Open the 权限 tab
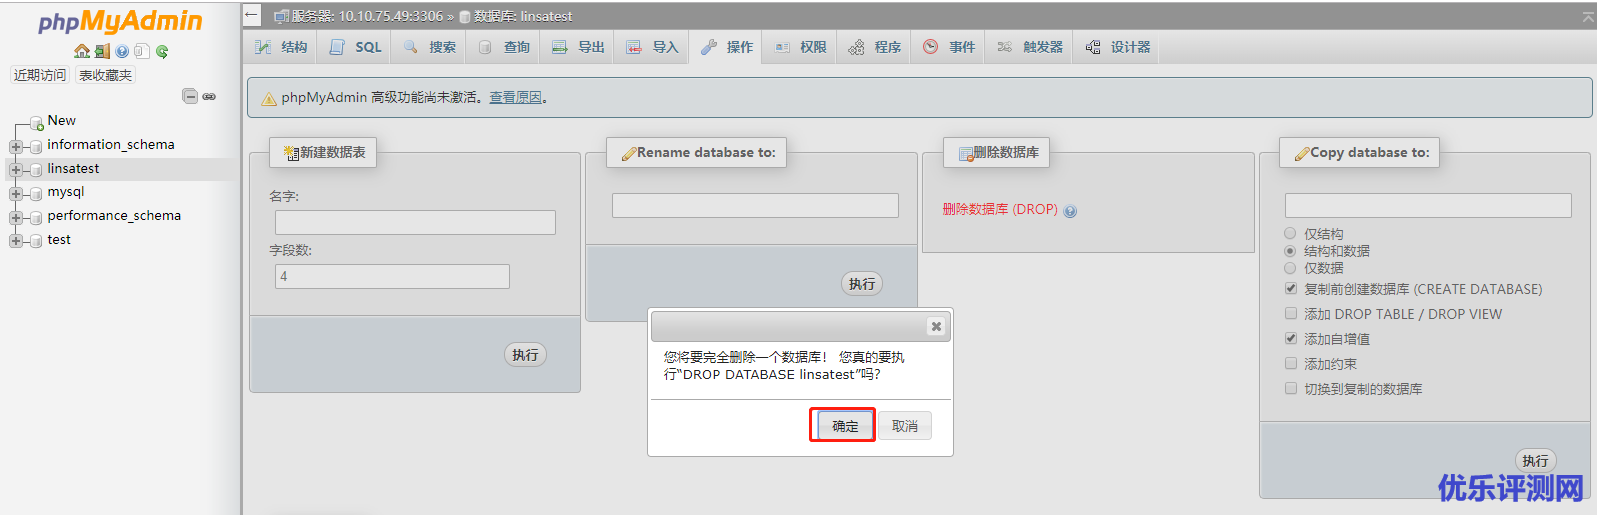Screen dimensions: 1597x515 (x=800, y=47)
